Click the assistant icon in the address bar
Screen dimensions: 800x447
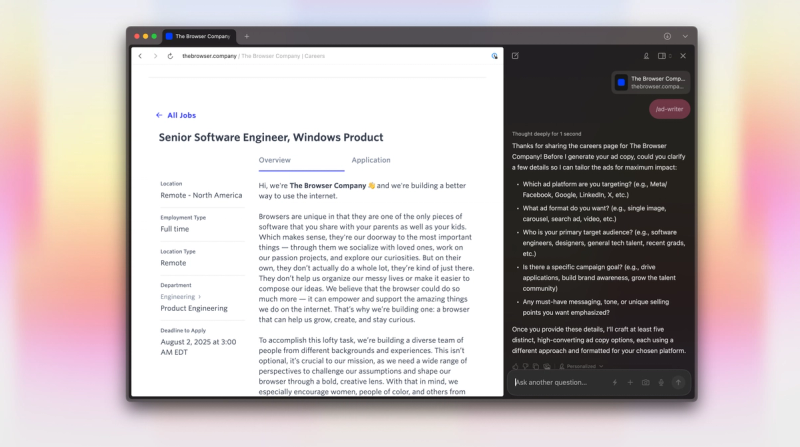click(494, 56)
